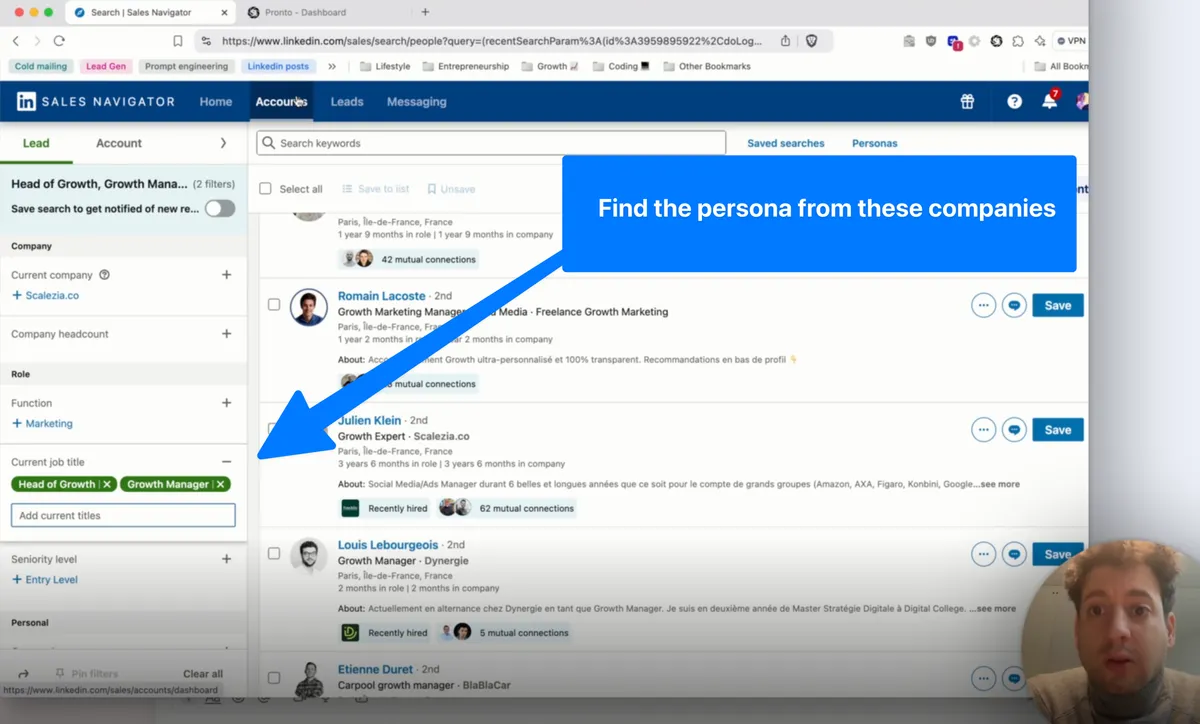Screen dimensions: 1200x724
Task: Open more options for Louis Lebourgeois
Action: tap(983, 554)
